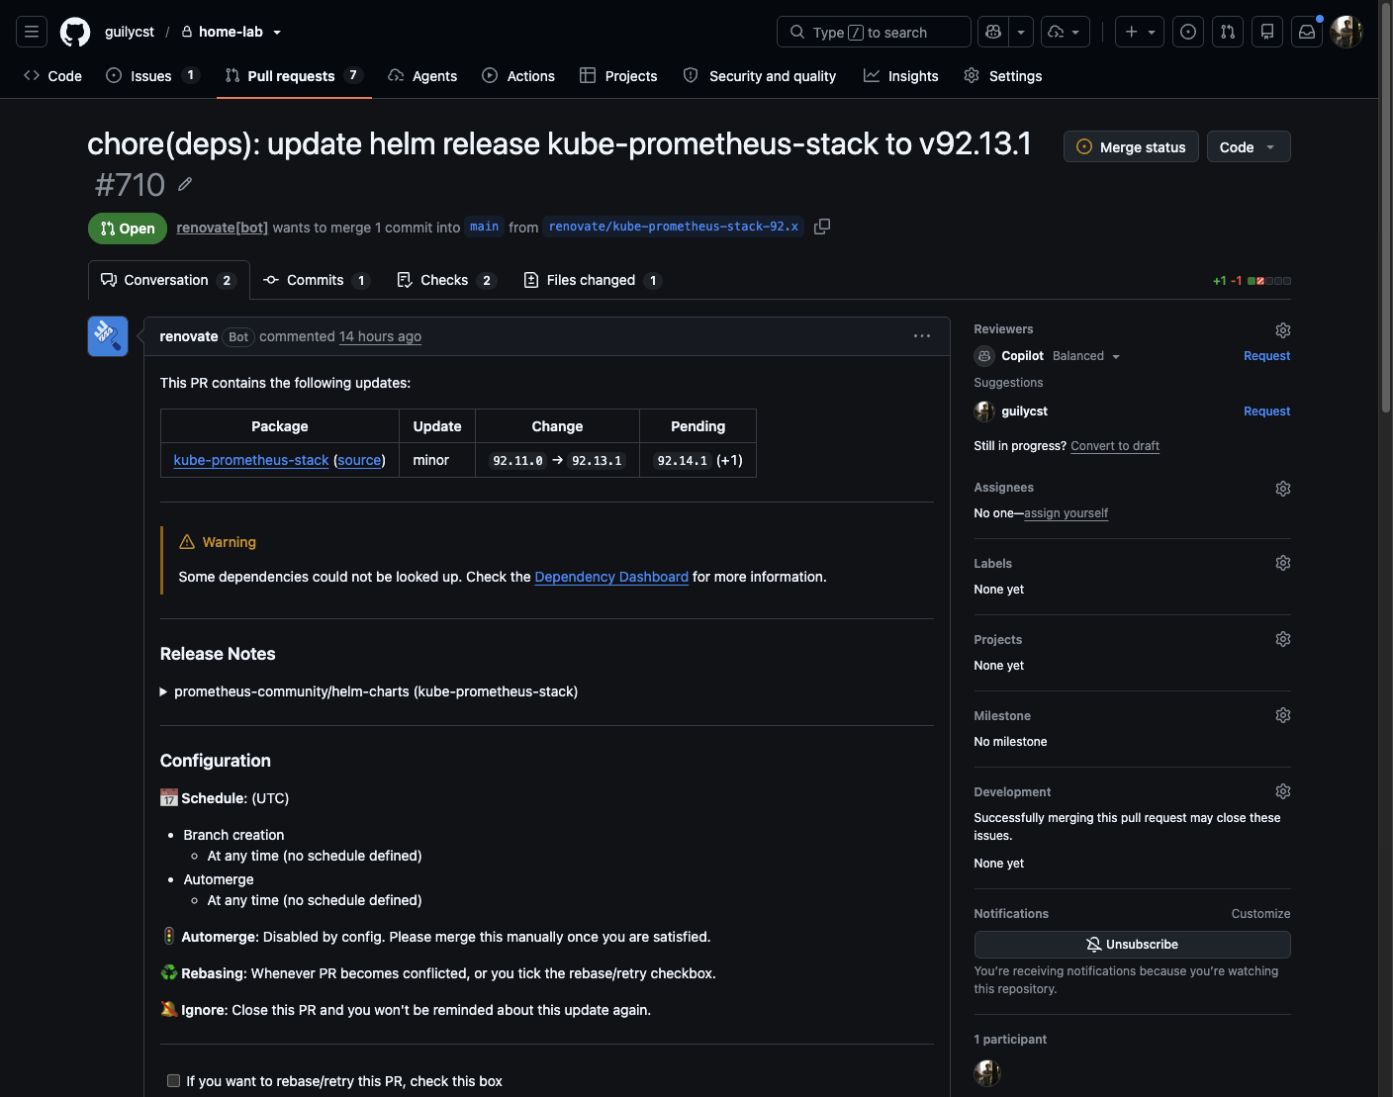Screen dimensions: 1393x1097
Task: Switch to the Checks tab
Action: 446,280
